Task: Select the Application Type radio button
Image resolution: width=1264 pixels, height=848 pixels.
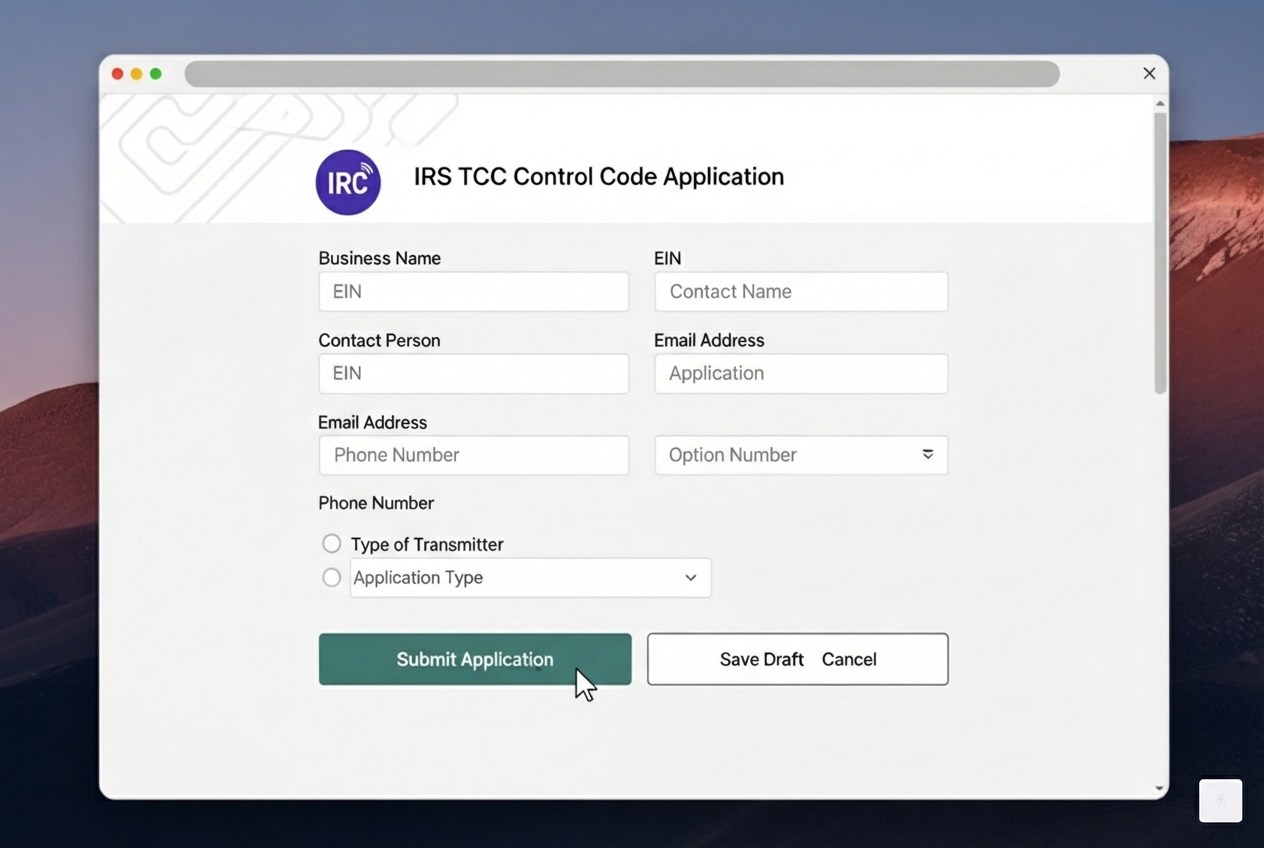Action: coord(331,577)
